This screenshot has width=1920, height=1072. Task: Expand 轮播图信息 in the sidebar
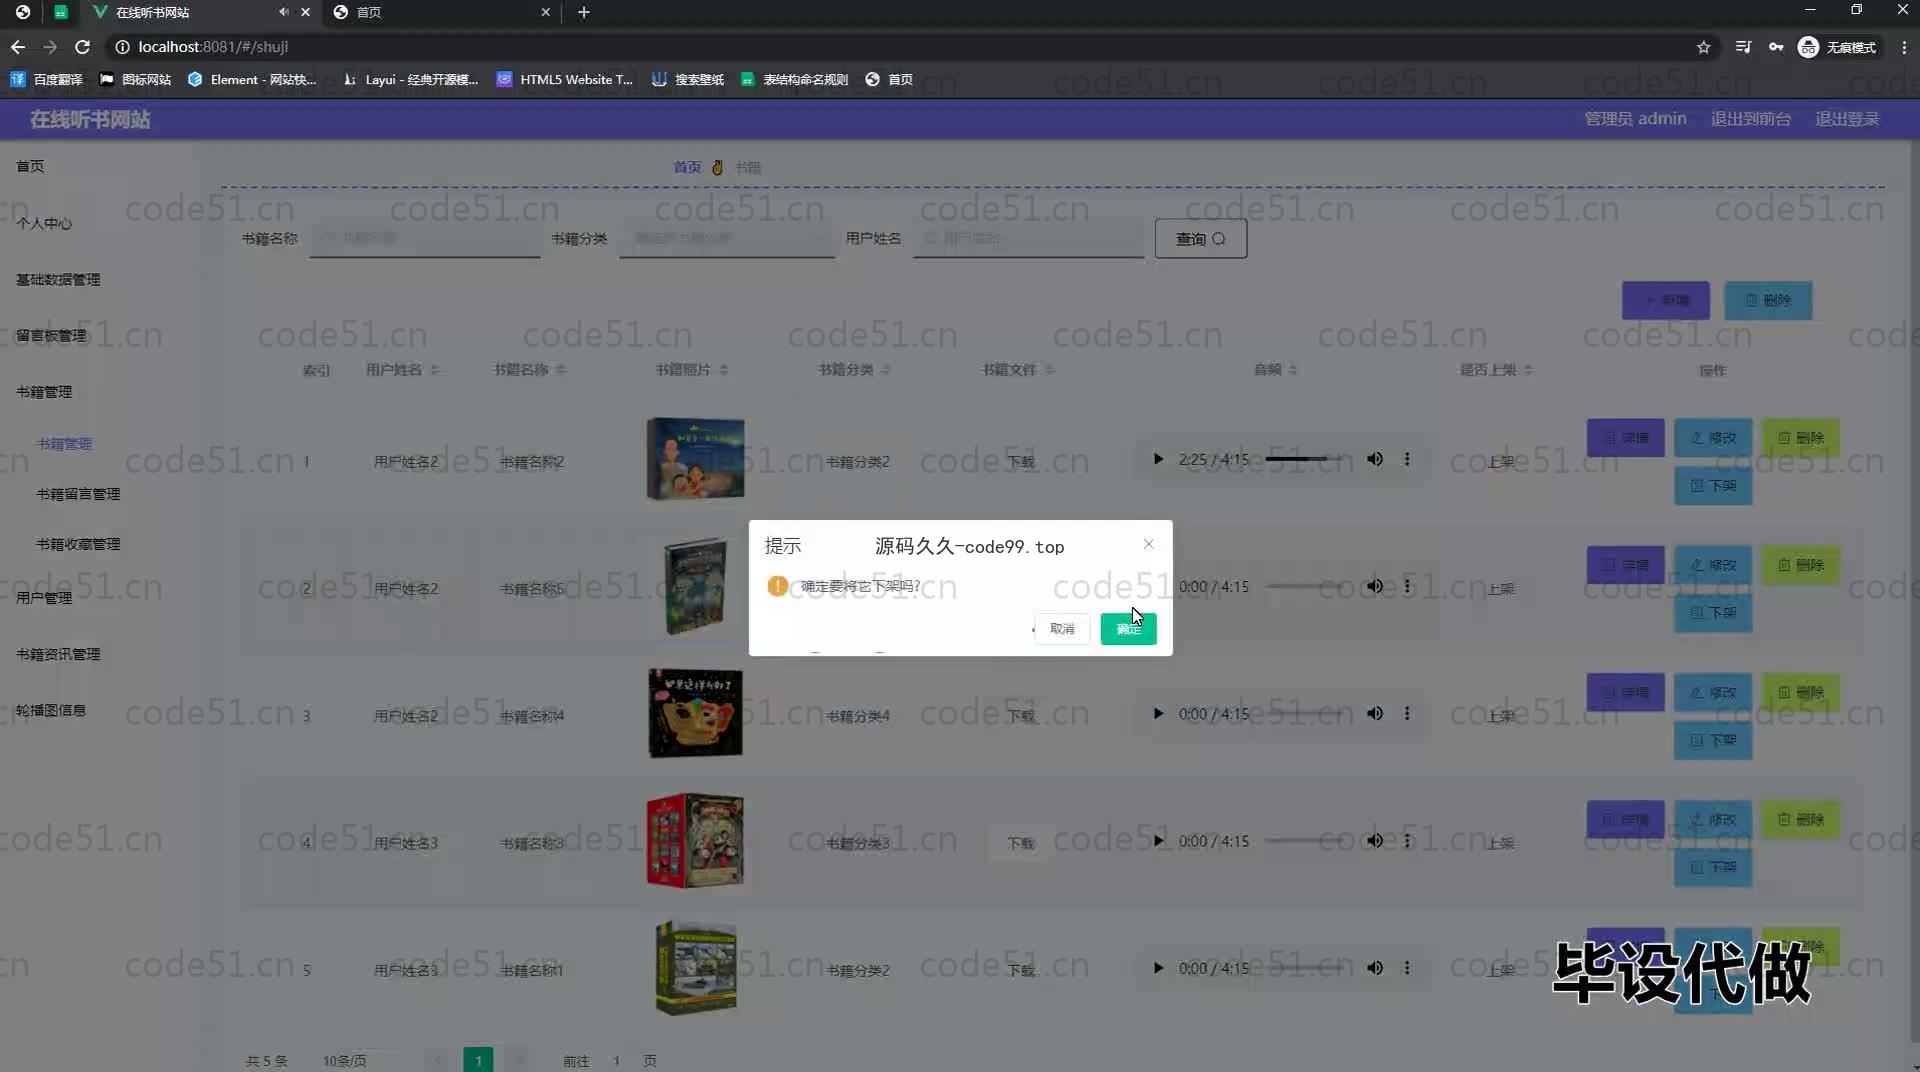point(51,710)
